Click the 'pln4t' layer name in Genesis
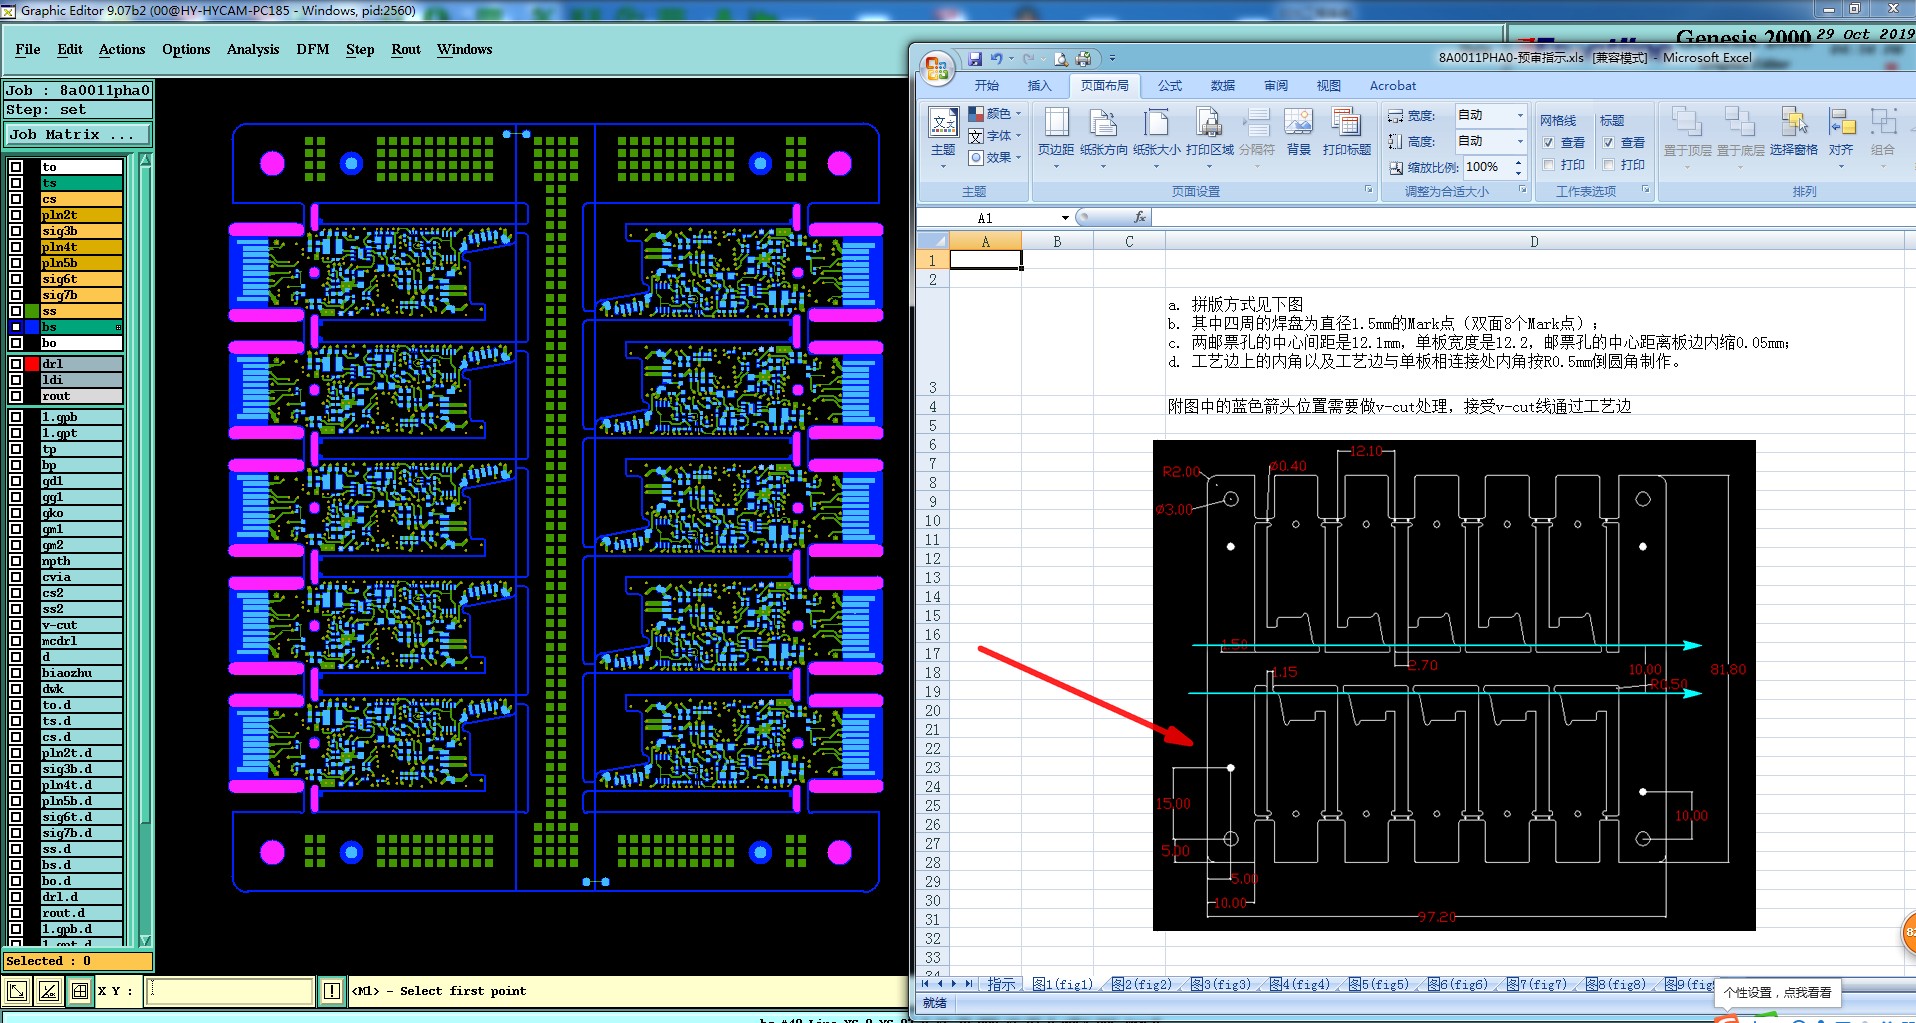 pyautogui.click(x=81, y=247)
